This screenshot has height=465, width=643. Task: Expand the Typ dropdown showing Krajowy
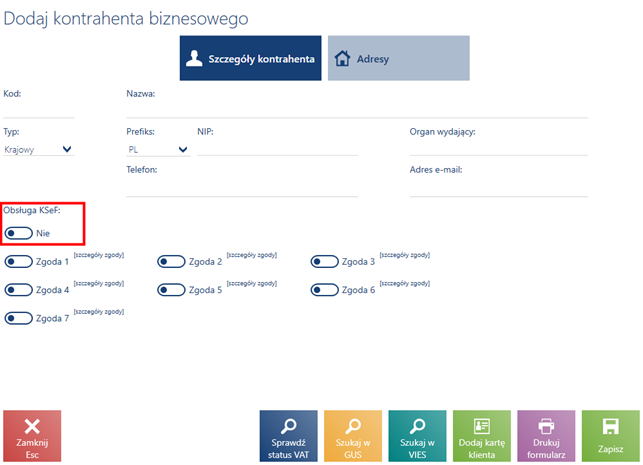(x=40, y=149)
